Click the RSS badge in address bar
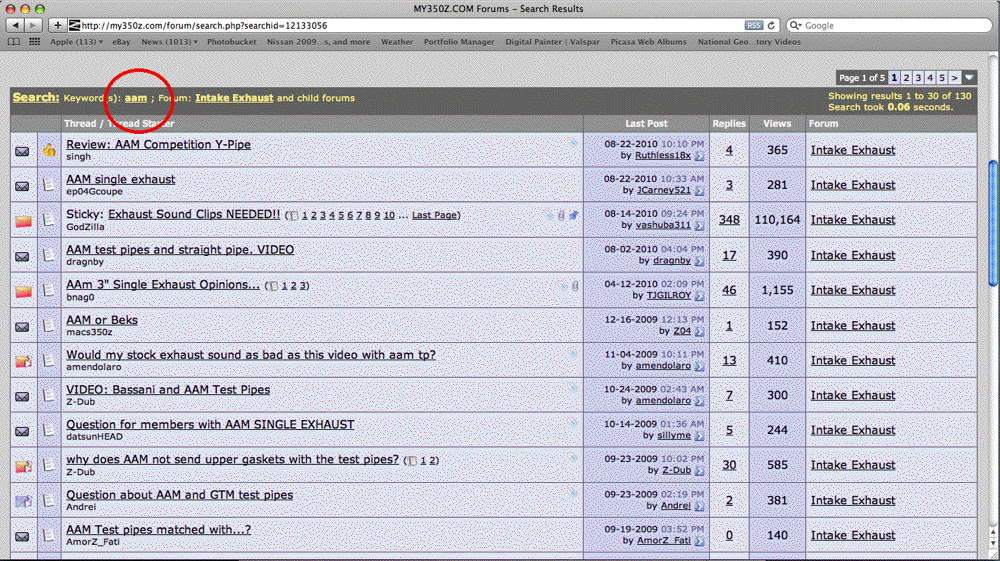The width and height of the screenshot is (1000, 561). pos(754,25)
